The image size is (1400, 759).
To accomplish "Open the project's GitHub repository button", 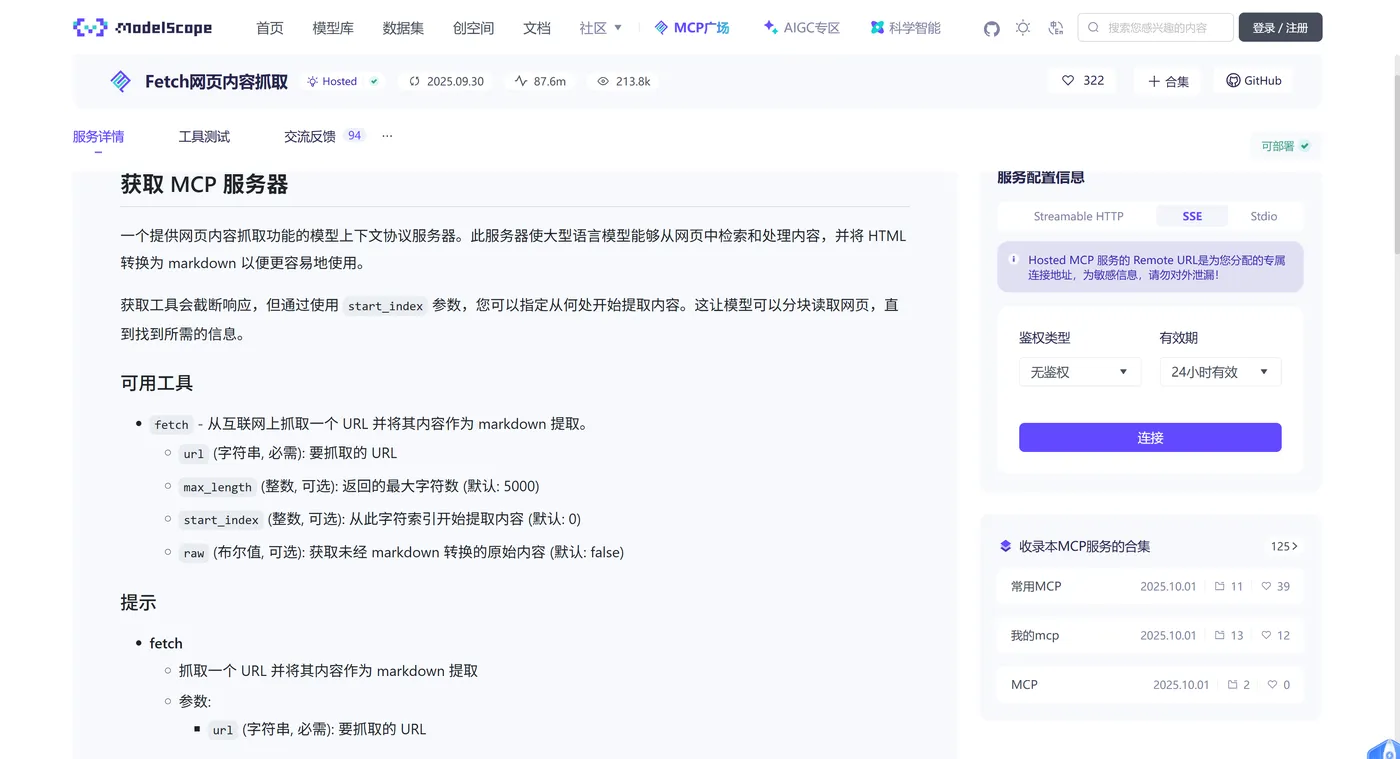I will (x=1252, y=80).
